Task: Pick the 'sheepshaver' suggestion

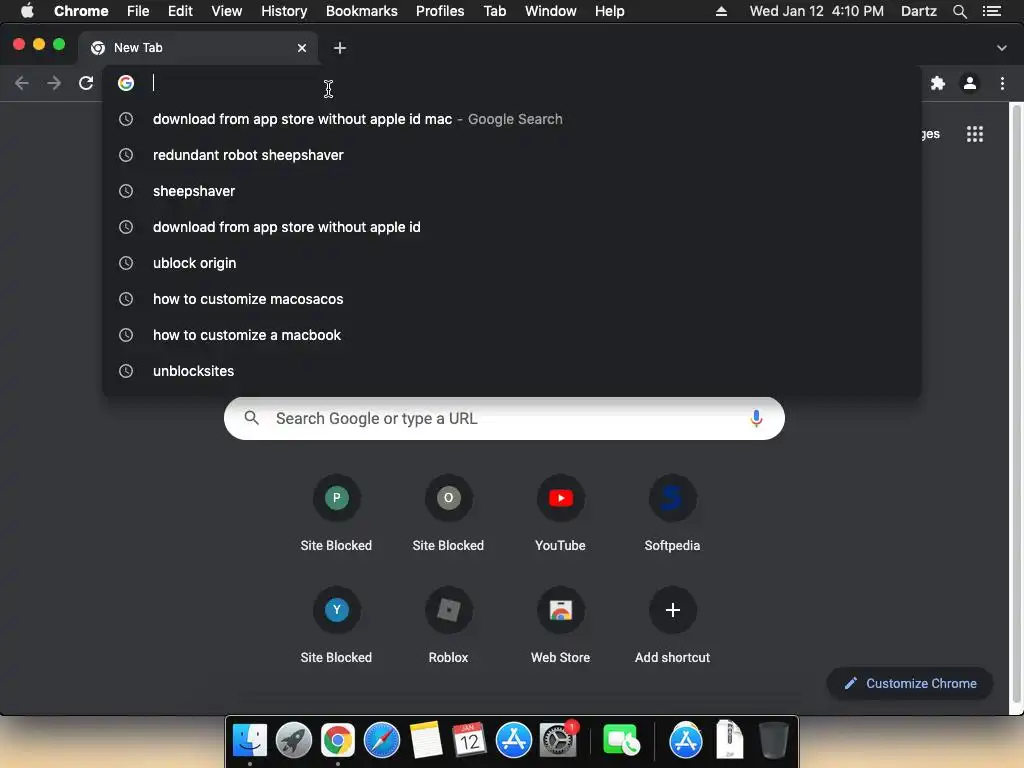Action: click(x=511, y=191)
